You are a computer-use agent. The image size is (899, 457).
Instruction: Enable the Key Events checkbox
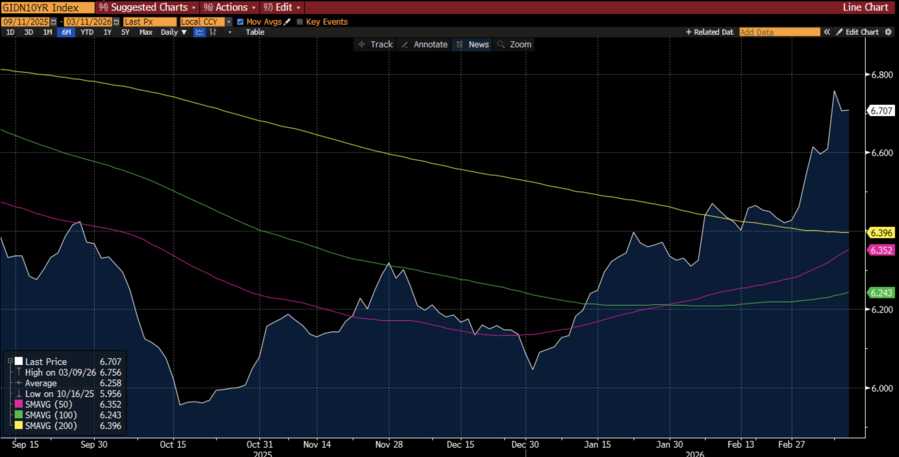pyautogui.click(x=300, y=21)
